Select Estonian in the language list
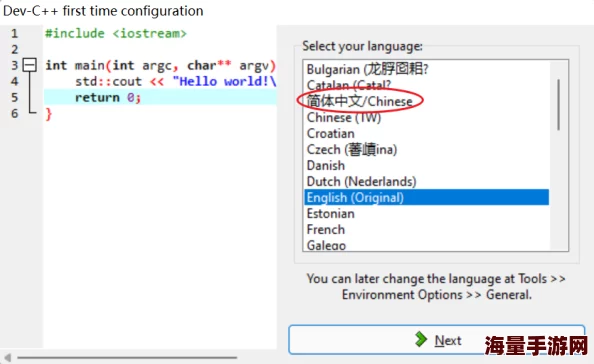Image resolution: width=594 pixels, height=364 pixels. pos(427,214)
